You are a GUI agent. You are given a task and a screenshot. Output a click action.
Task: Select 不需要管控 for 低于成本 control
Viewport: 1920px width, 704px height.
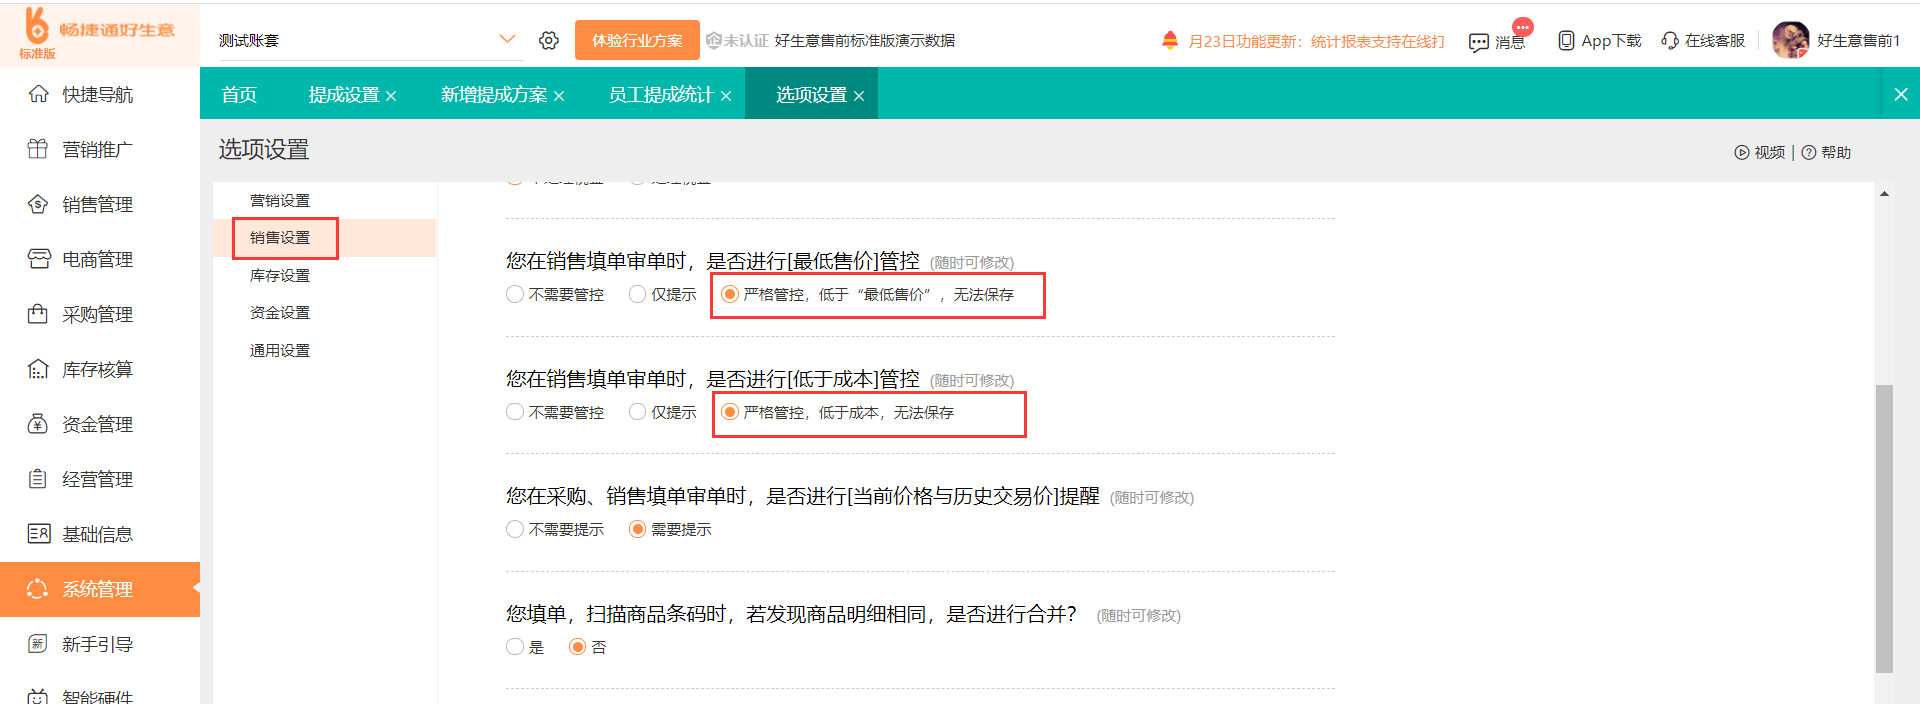[x=515, y=412]
